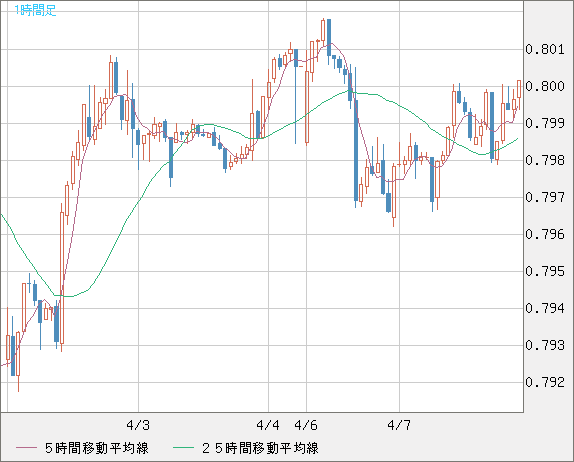
Task: Click the 0.794 price axis label
Action: click(545, 308)
